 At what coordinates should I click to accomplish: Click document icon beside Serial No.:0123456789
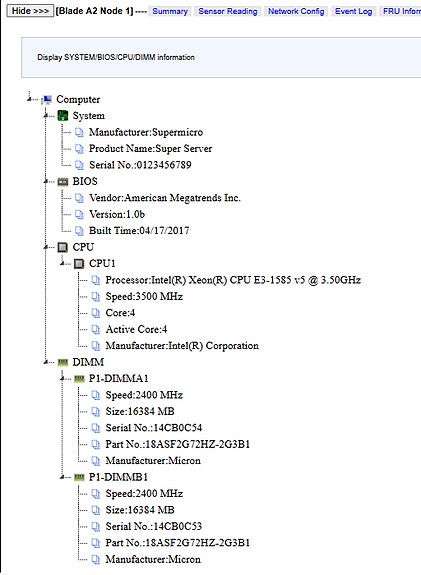point(79,165)
